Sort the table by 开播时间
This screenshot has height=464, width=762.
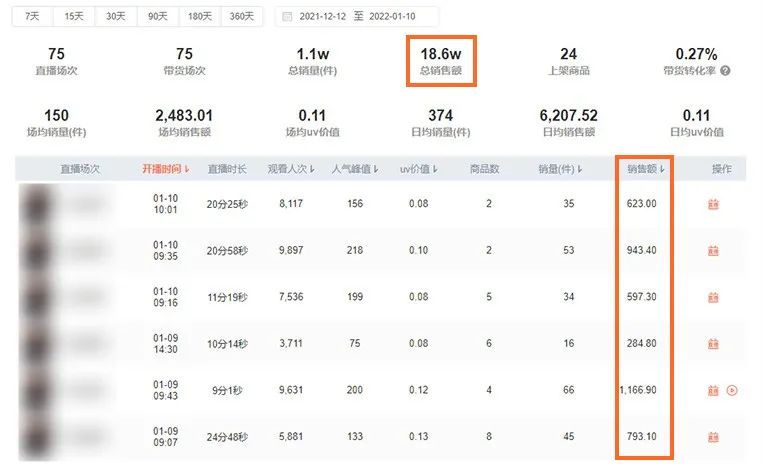(166, 169)
